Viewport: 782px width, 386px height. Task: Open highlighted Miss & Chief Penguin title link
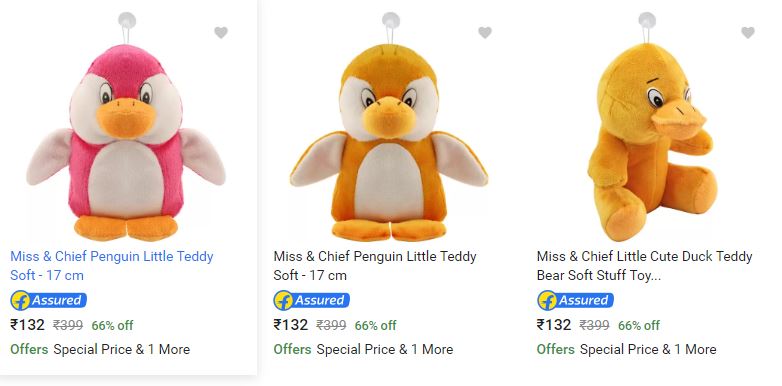(x=112, y=266)
